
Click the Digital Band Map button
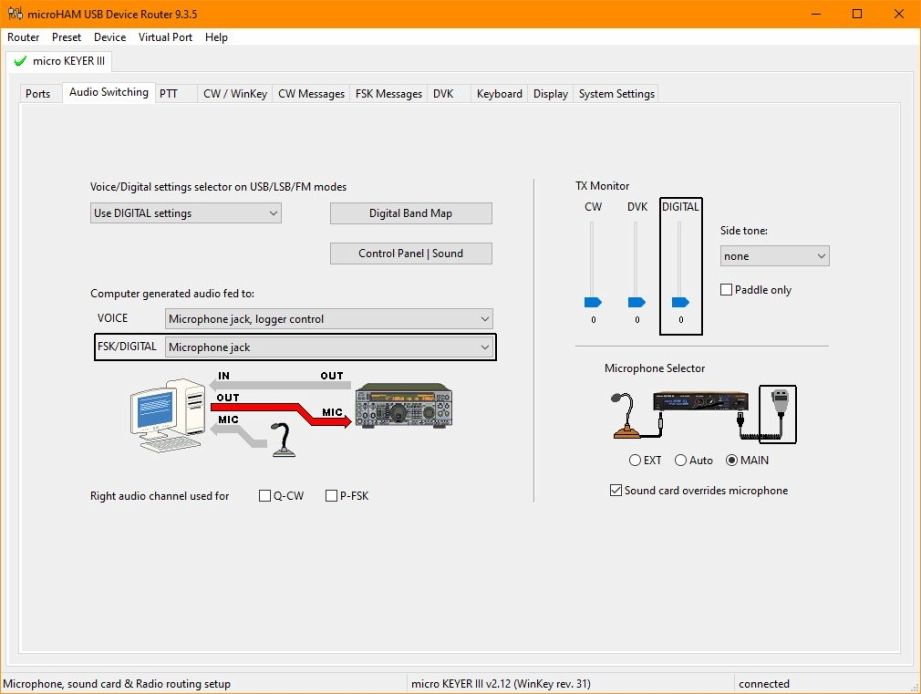pos(410,213)
